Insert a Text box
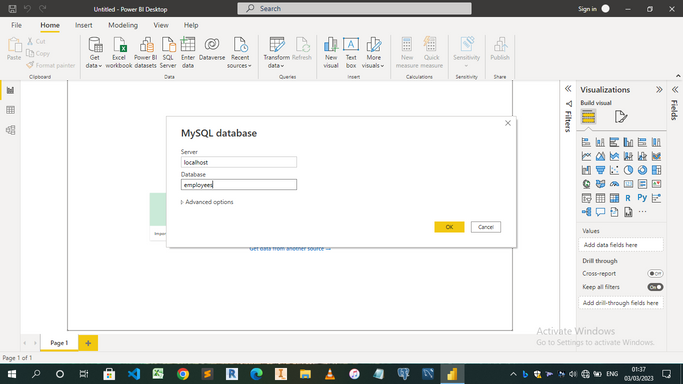Image resolution: width=683 pixels, height=384 pixels. click(x=351, y=53)
